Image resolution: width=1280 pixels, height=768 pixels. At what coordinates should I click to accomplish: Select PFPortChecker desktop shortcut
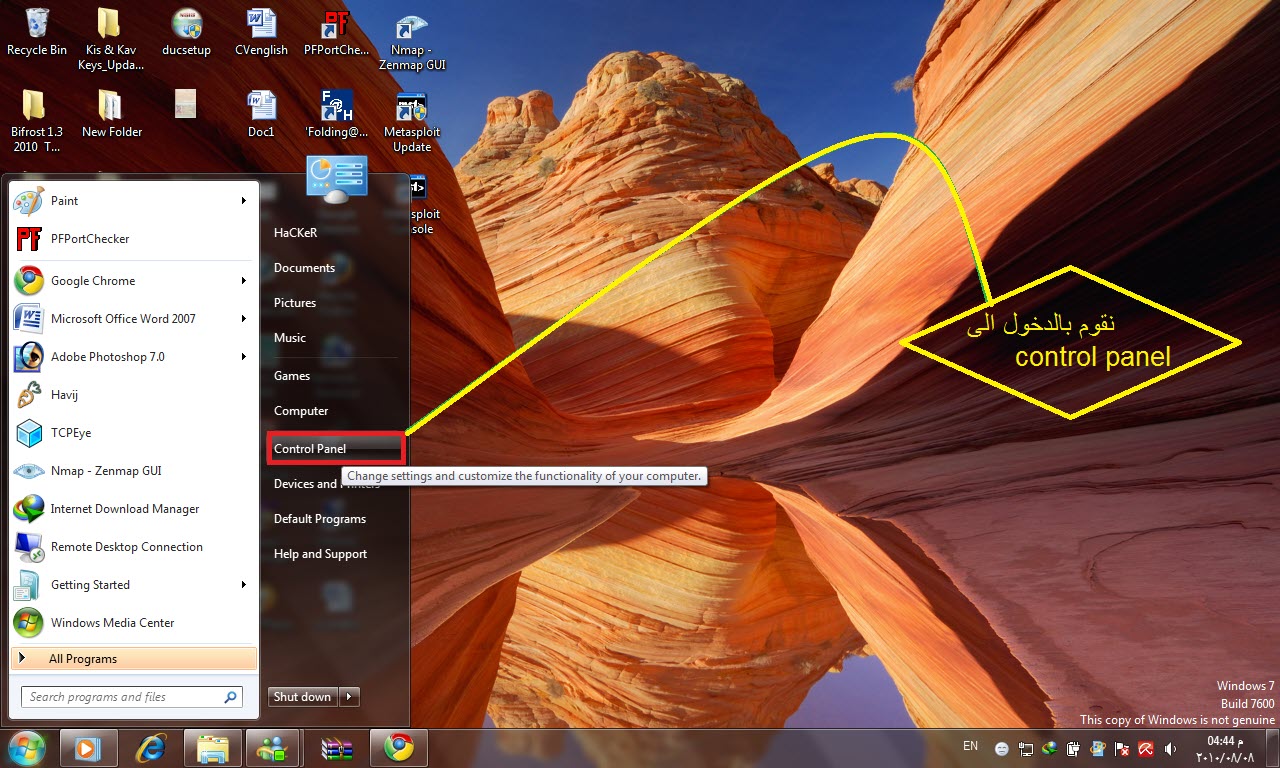[x=336, y=32]
